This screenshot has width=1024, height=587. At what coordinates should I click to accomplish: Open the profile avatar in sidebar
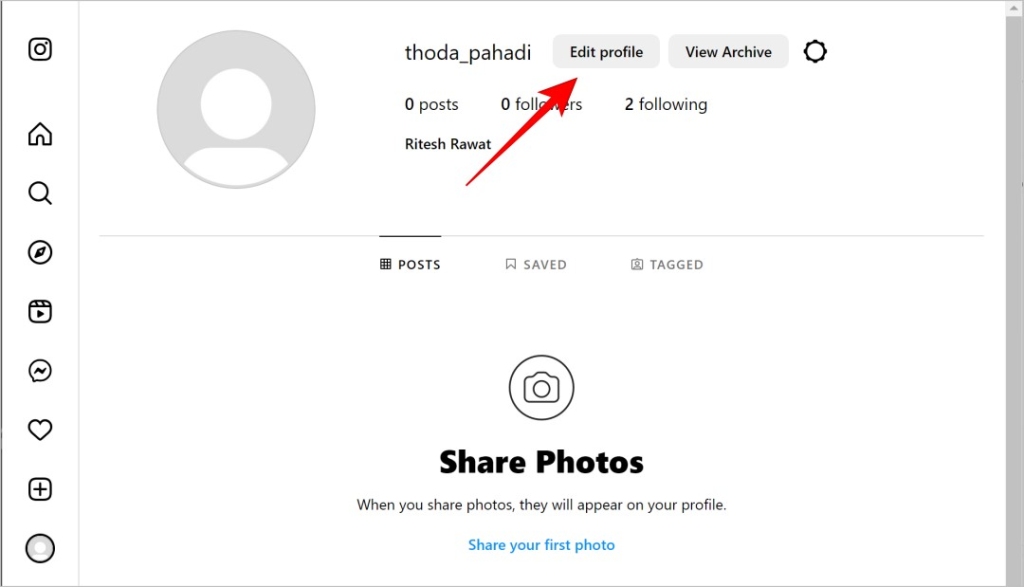pyautogui.click(x=40, y=548)
